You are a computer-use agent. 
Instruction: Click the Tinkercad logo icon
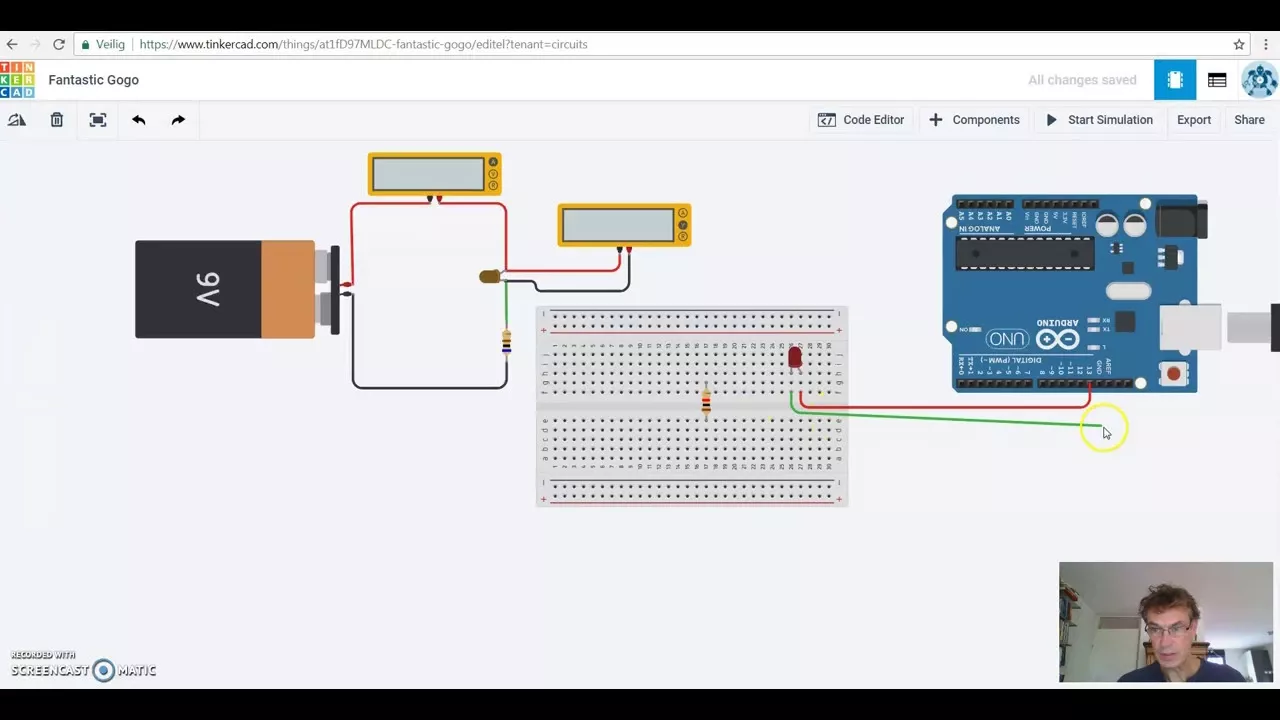tap(17, 80)
